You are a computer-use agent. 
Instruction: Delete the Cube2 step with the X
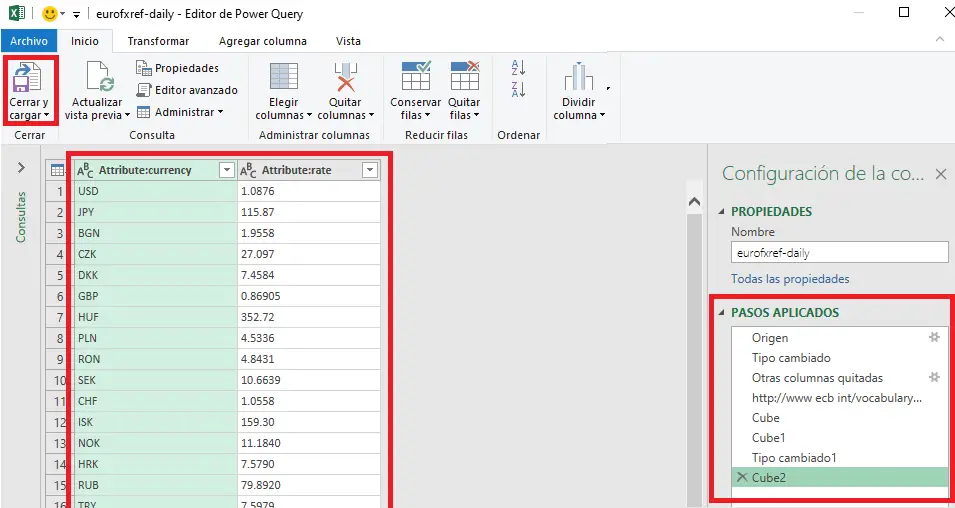(742, 477)
